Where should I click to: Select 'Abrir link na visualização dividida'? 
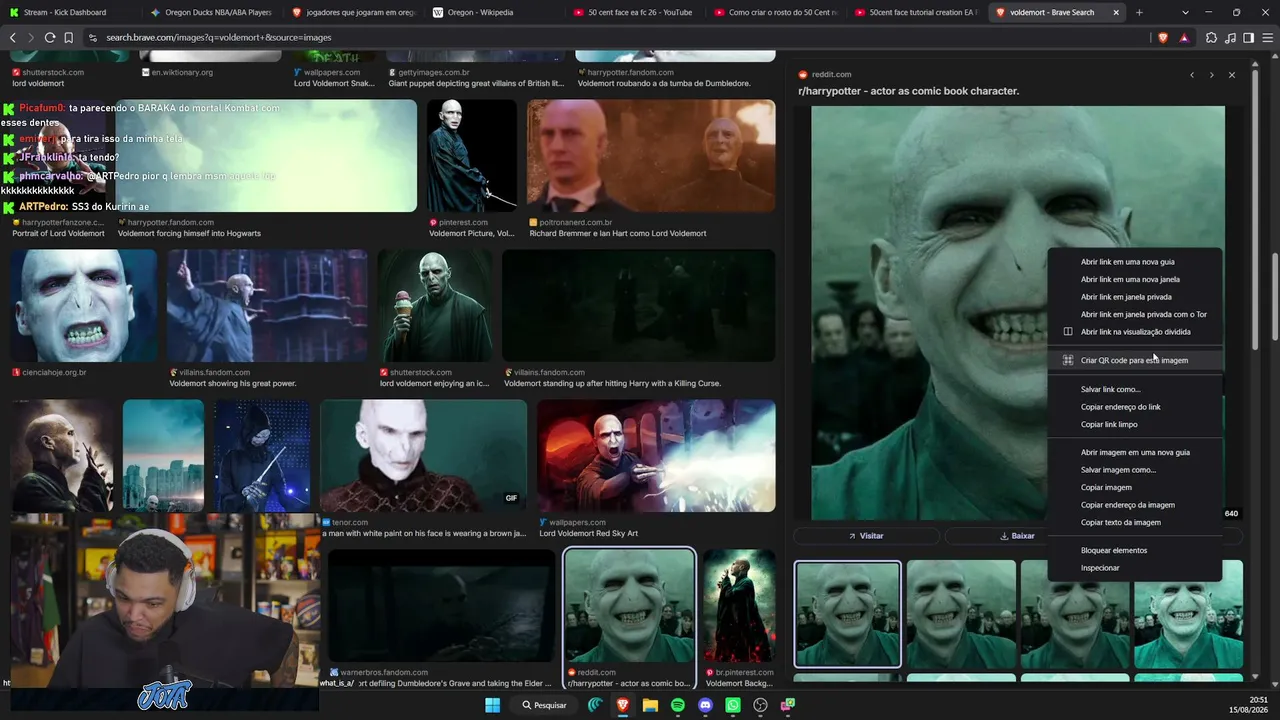pyautogui.click(x=1135, y=332)
